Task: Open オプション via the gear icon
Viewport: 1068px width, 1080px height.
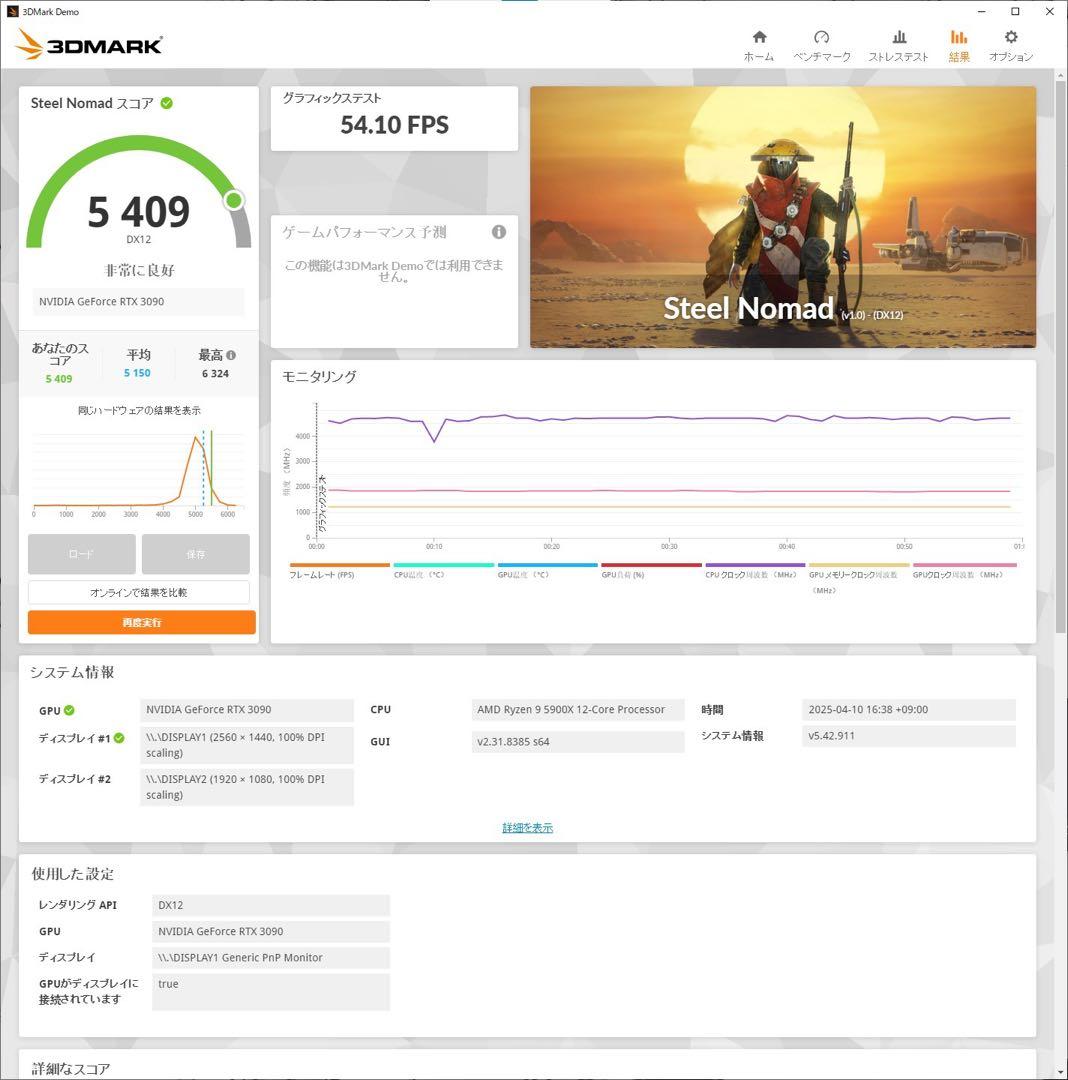Action: (x=1010, y=44)
